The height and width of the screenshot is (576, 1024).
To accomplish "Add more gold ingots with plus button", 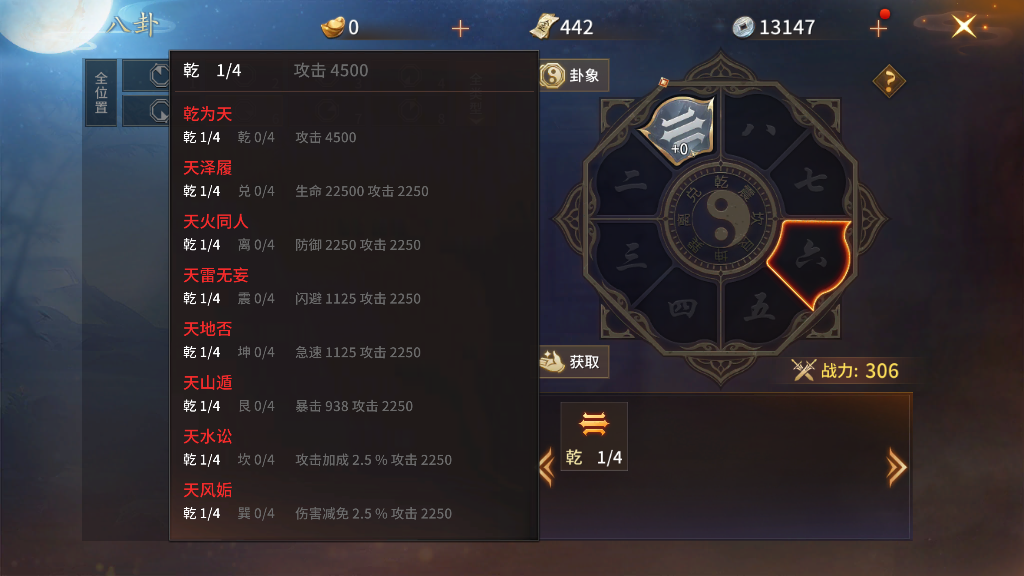I will (460, 28).
